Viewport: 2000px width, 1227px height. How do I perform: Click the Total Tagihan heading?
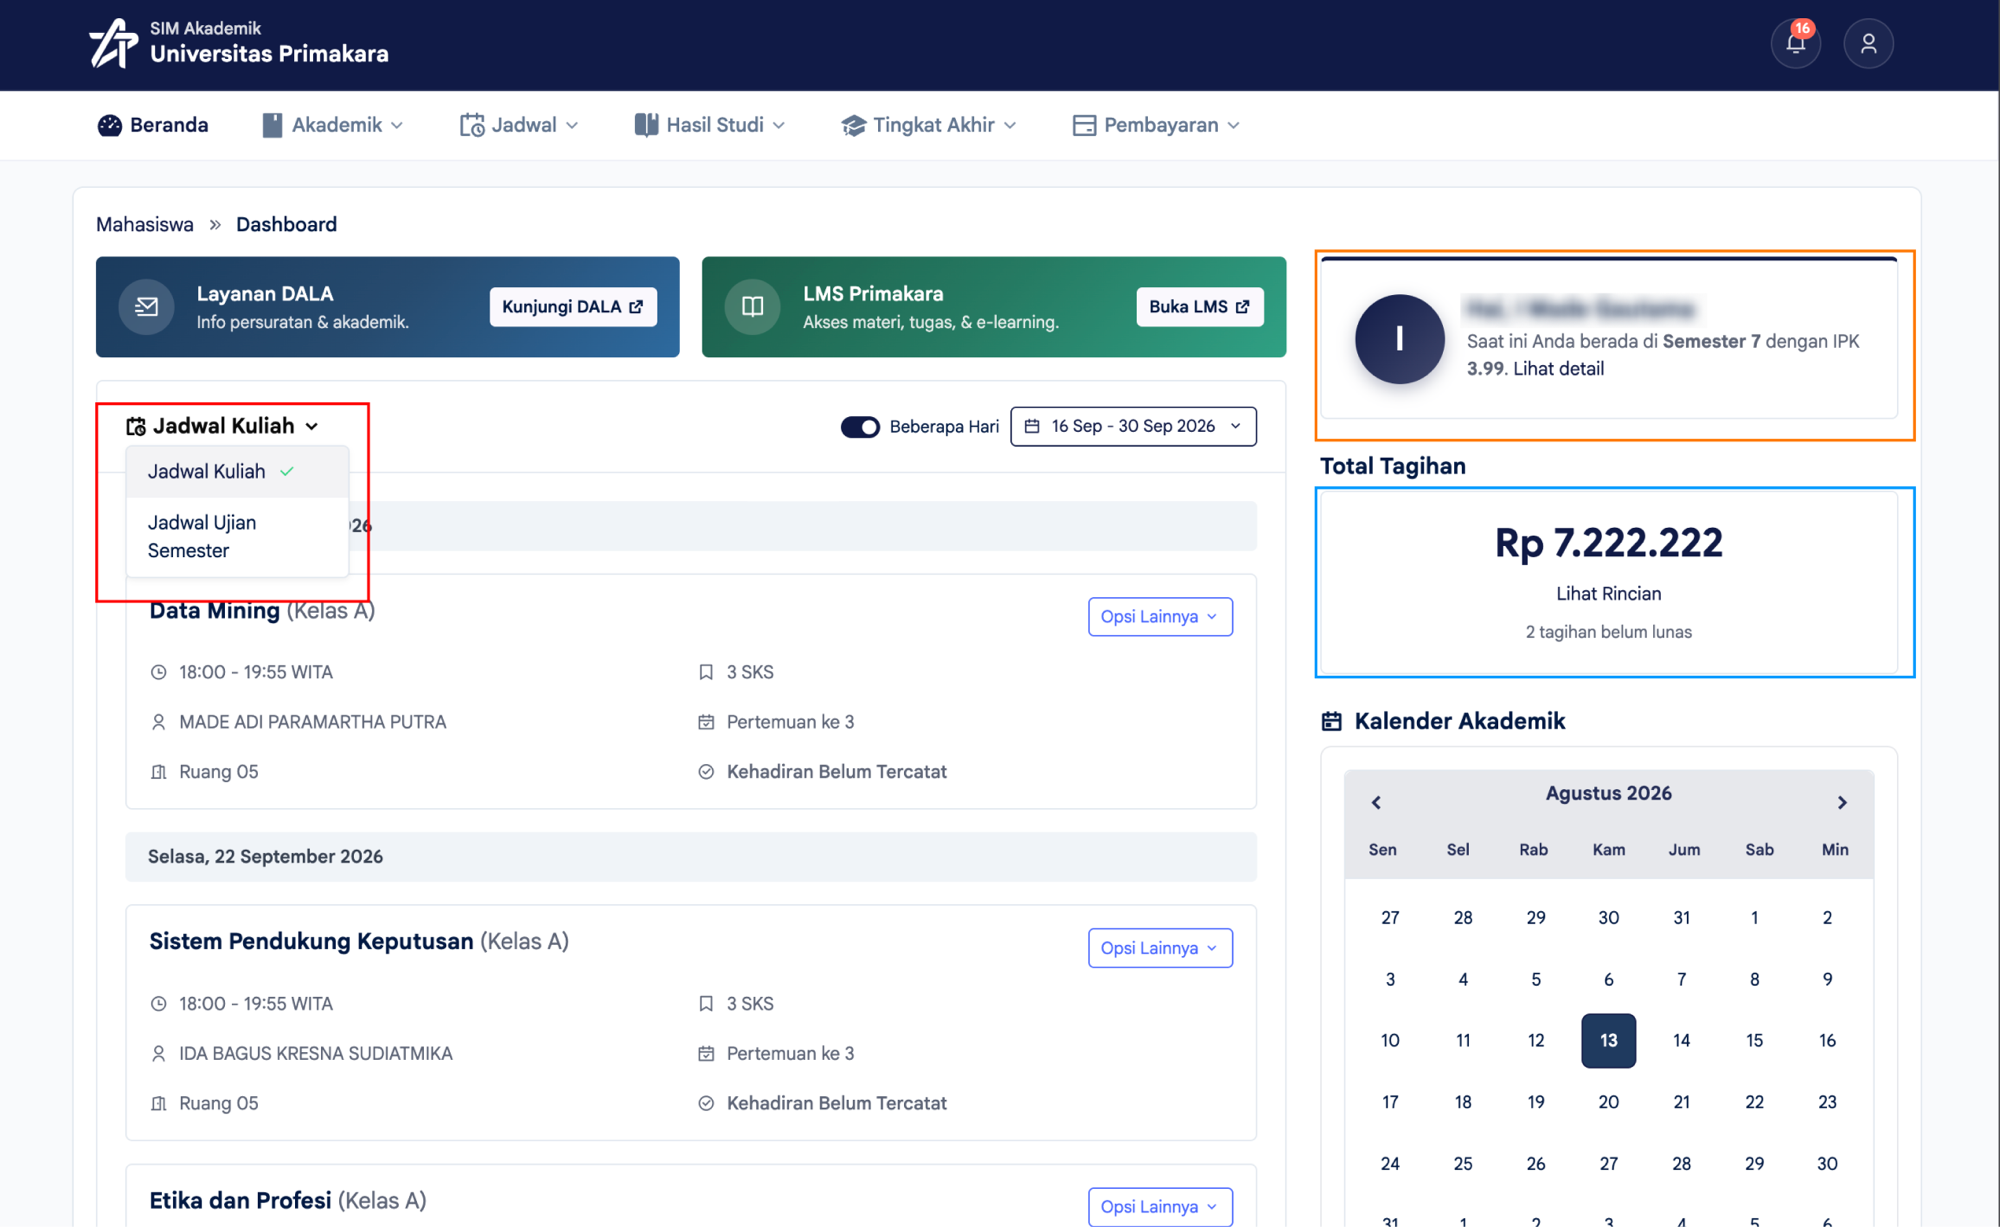click(1393, 466)
